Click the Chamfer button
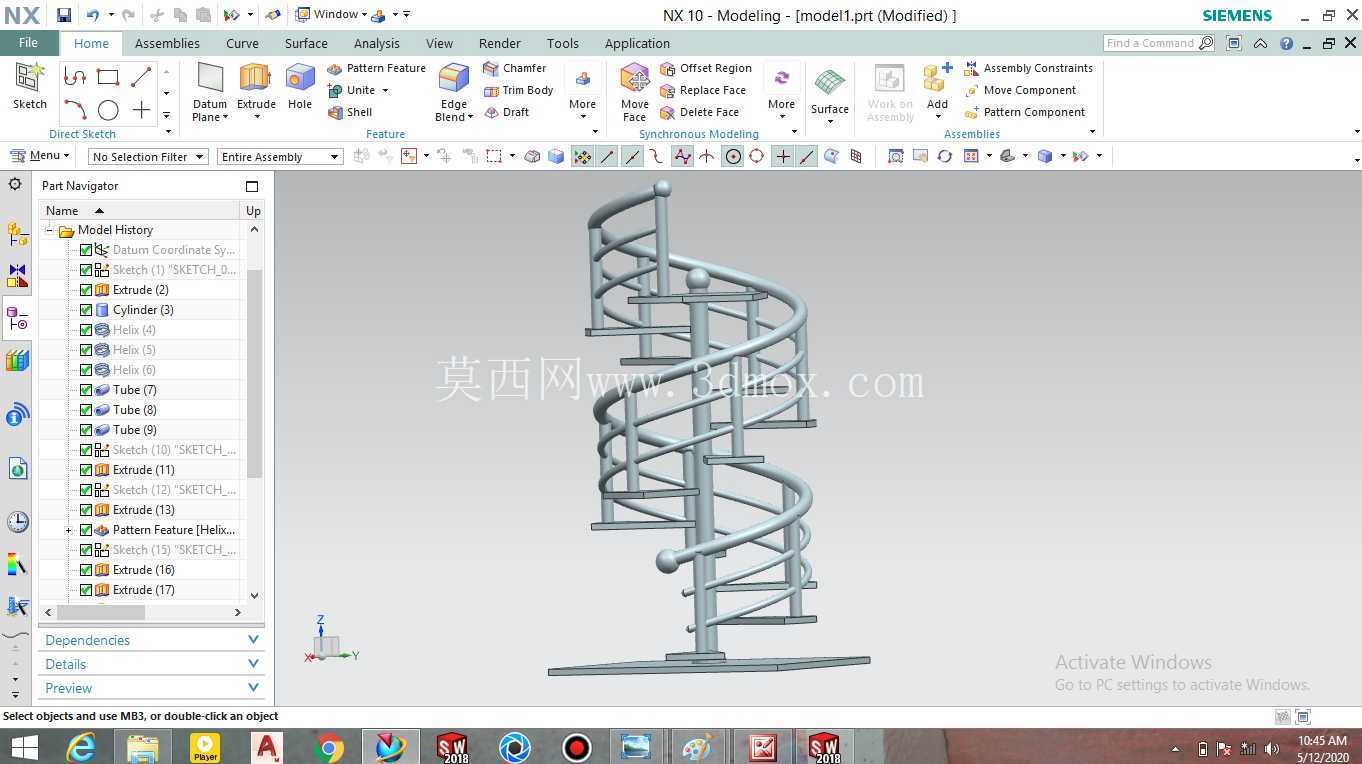Screen dimensions: 1362x764 tap(514, 68)
